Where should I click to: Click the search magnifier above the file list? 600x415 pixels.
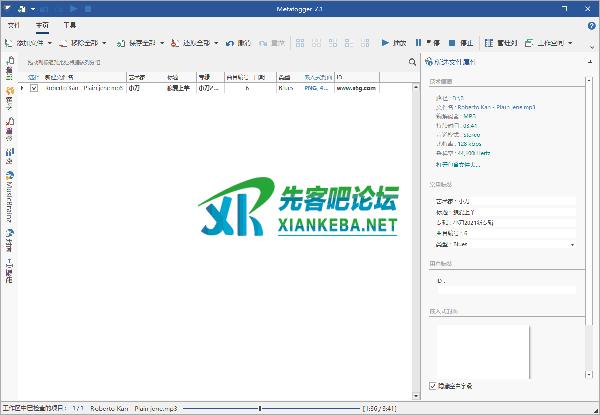click(x=412, y=62)
